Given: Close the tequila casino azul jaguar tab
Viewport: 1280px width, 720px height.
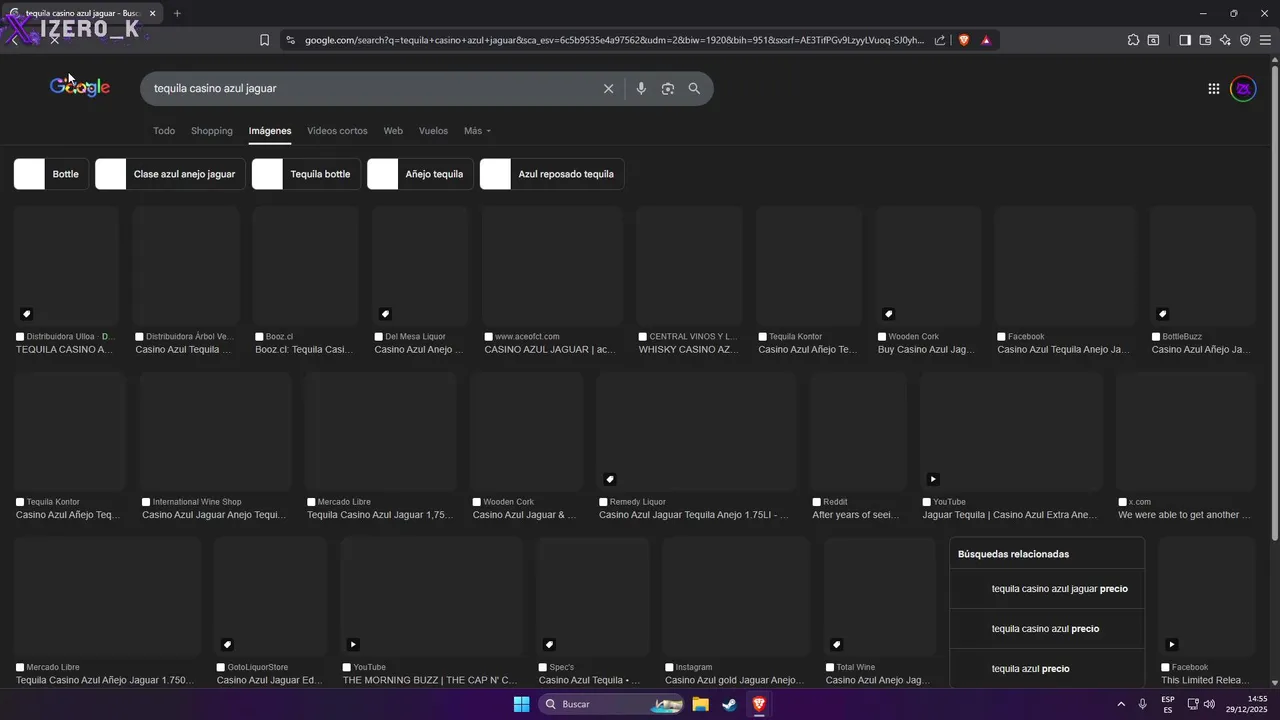Looking at the screenshot, I should 152,13.
